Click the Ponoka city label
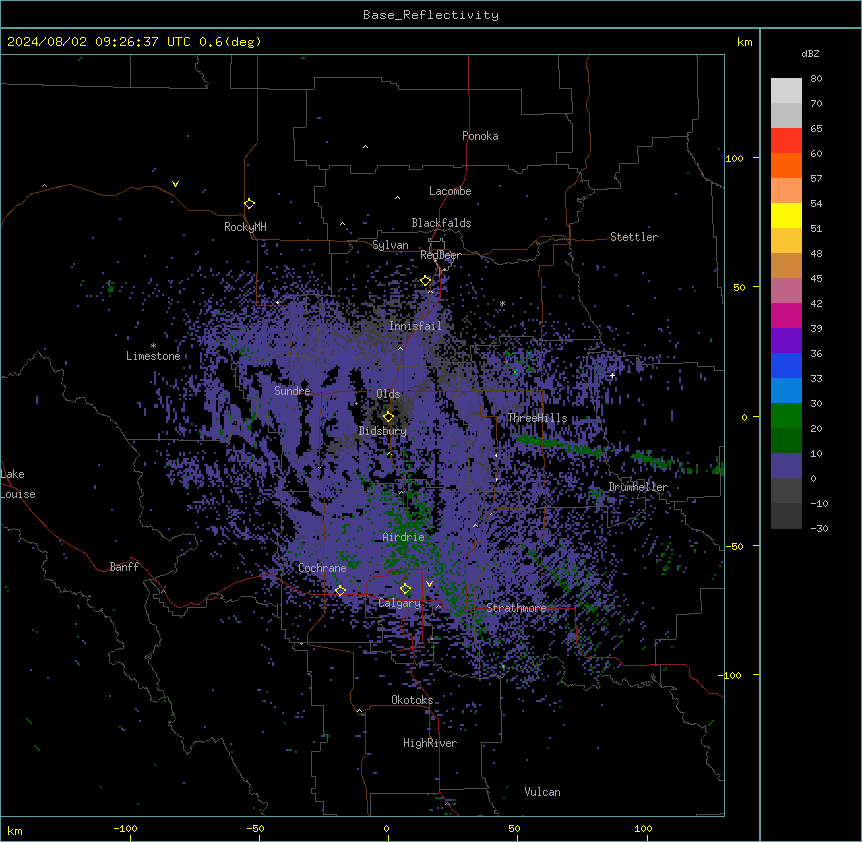 (480, 136)
